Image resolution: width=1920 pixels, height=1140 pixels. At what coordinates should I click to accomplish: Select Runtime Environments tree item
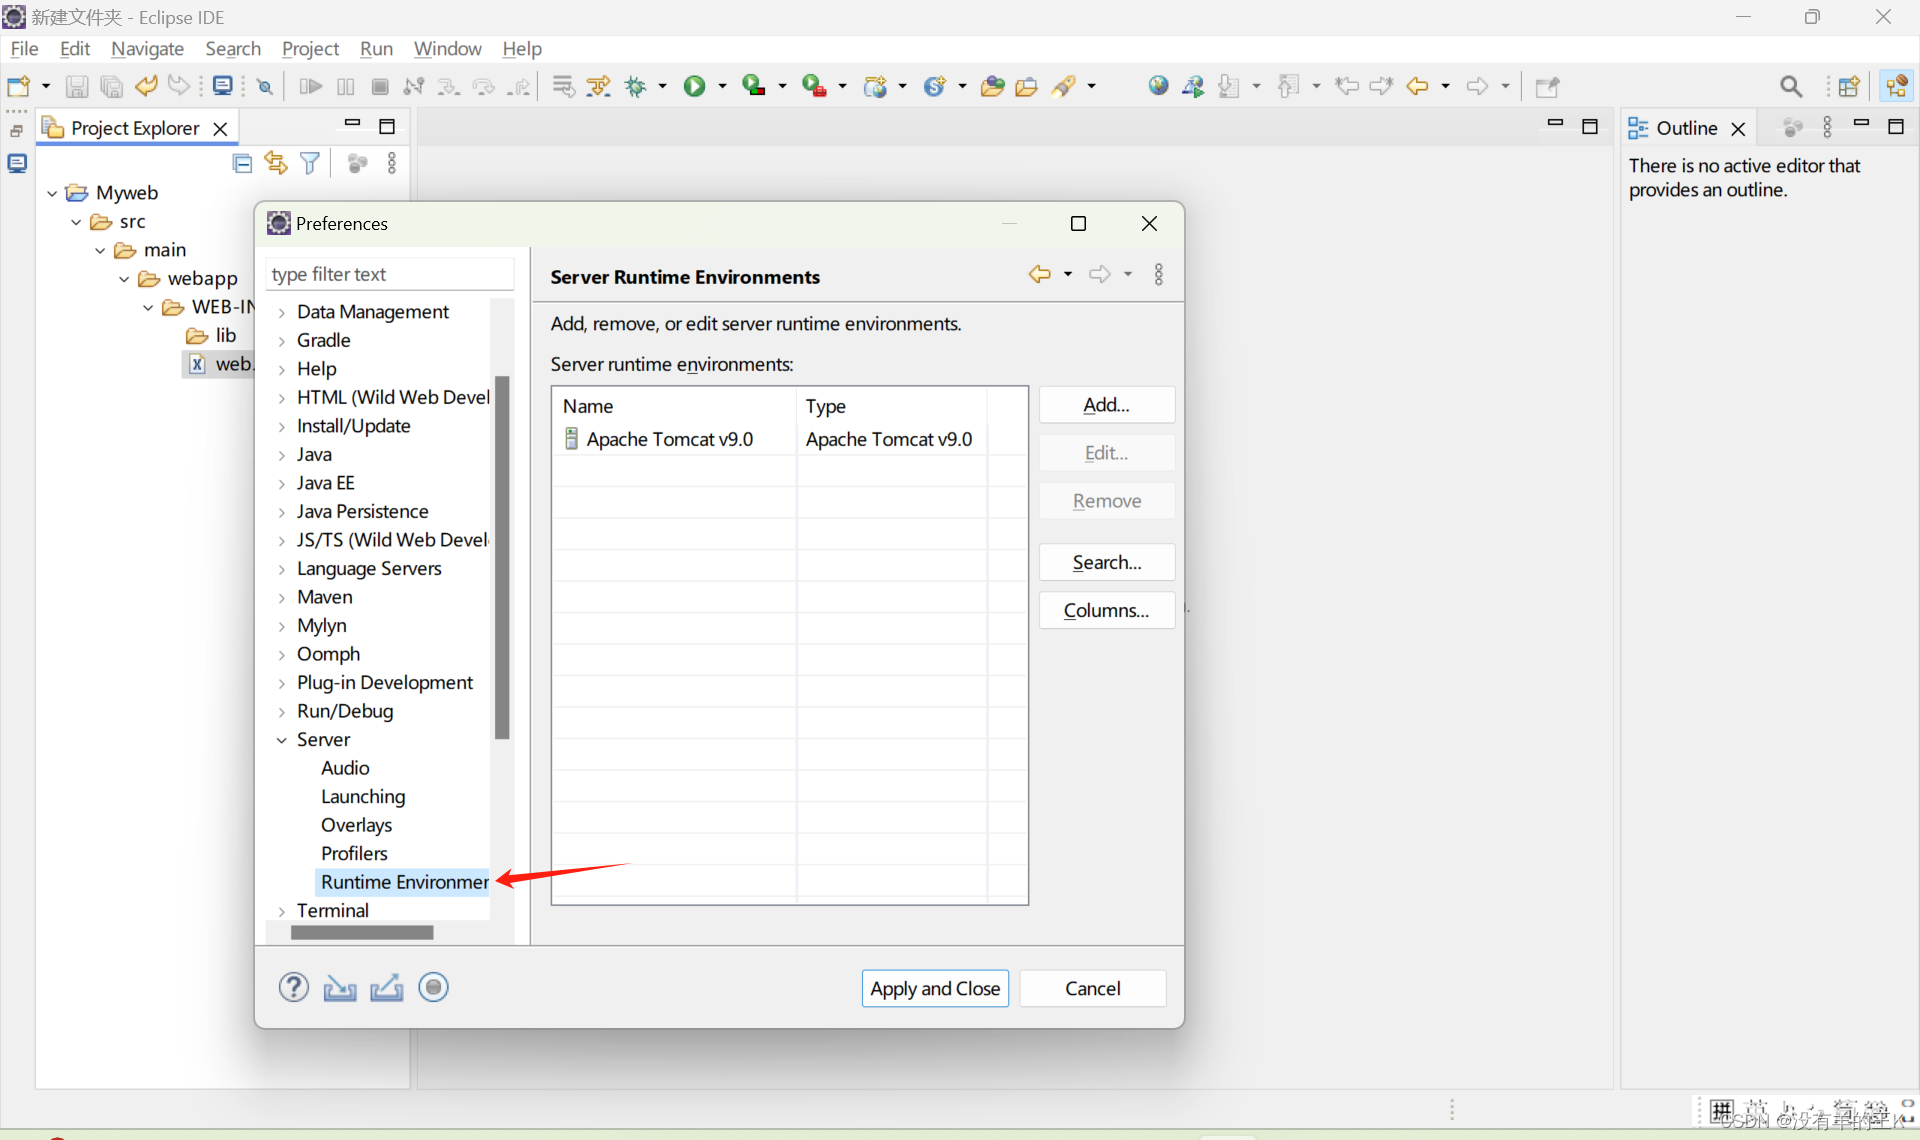coord(404,882)
